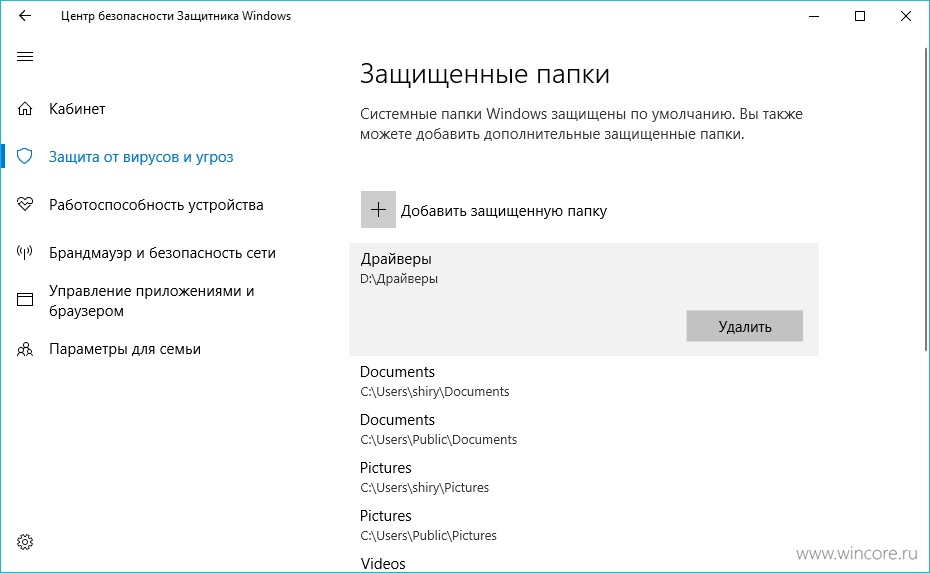Click the heart device health icon
This screenshot has height=573, width=930.
[x=25, y=205]
